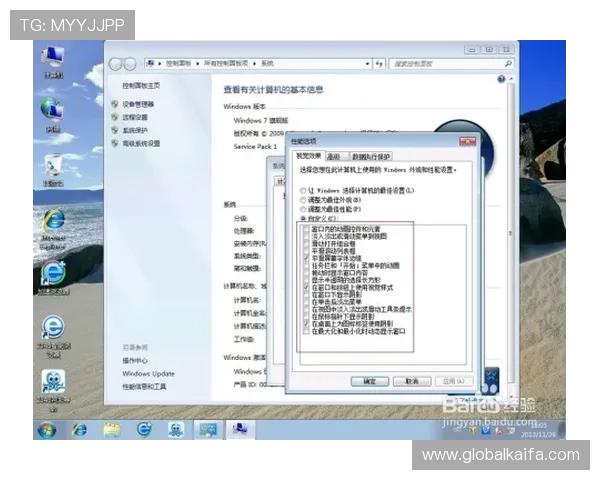Screen dimensions: 600x480
Task: Click the octopus app icon on the taskbar
Action: coord(176,430)
